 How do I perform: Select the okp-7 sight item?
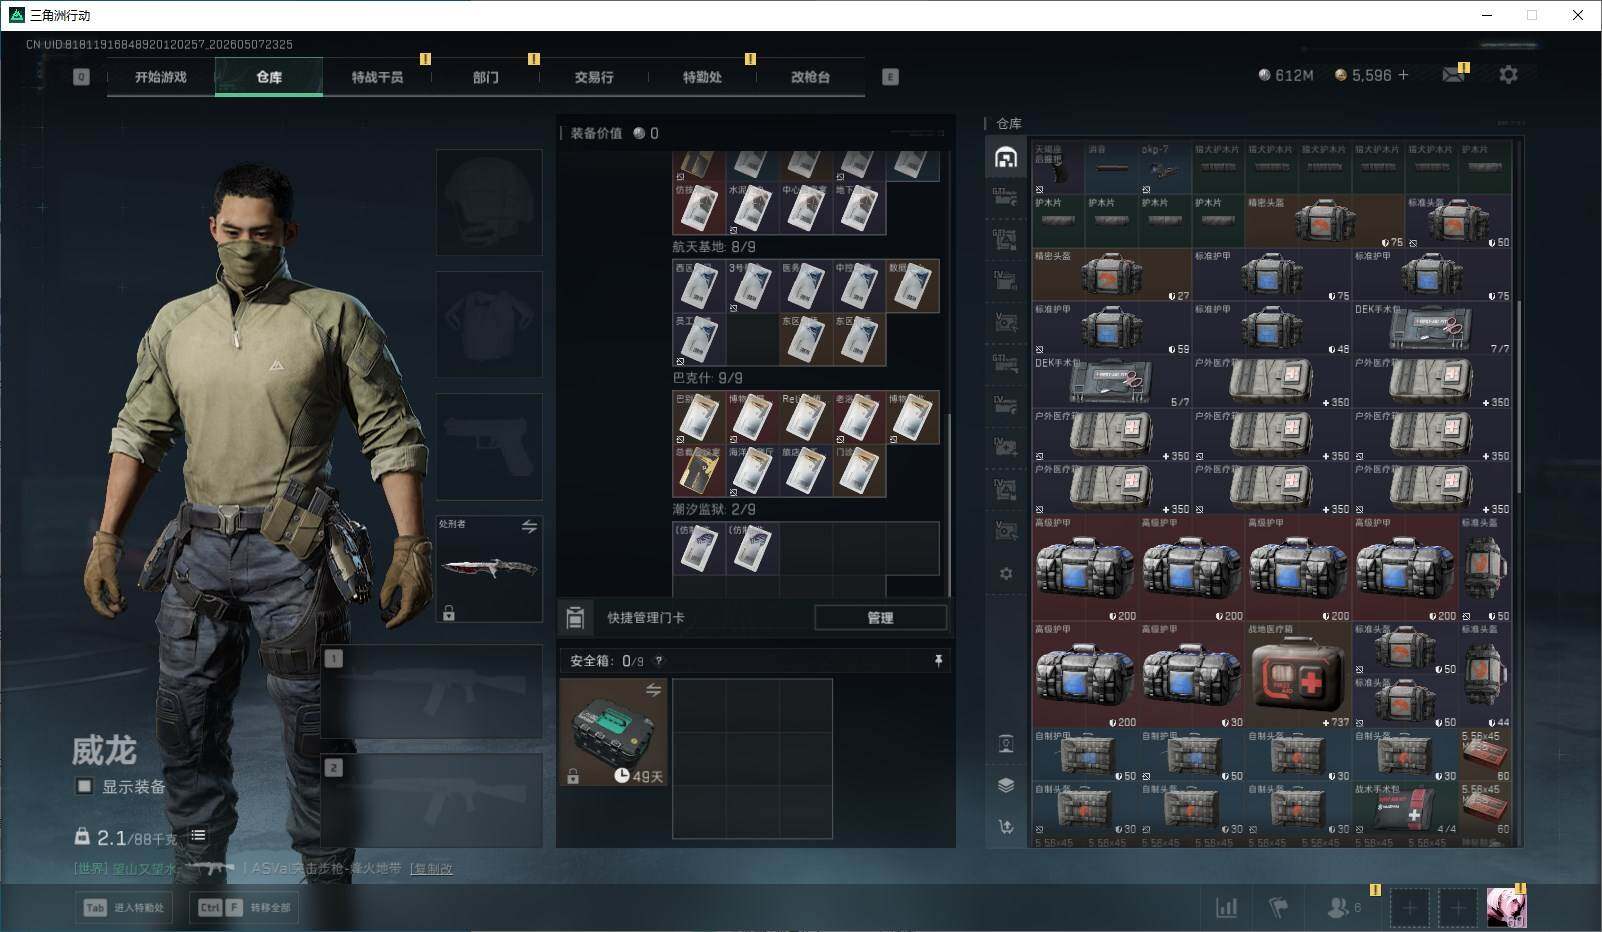1165,168
